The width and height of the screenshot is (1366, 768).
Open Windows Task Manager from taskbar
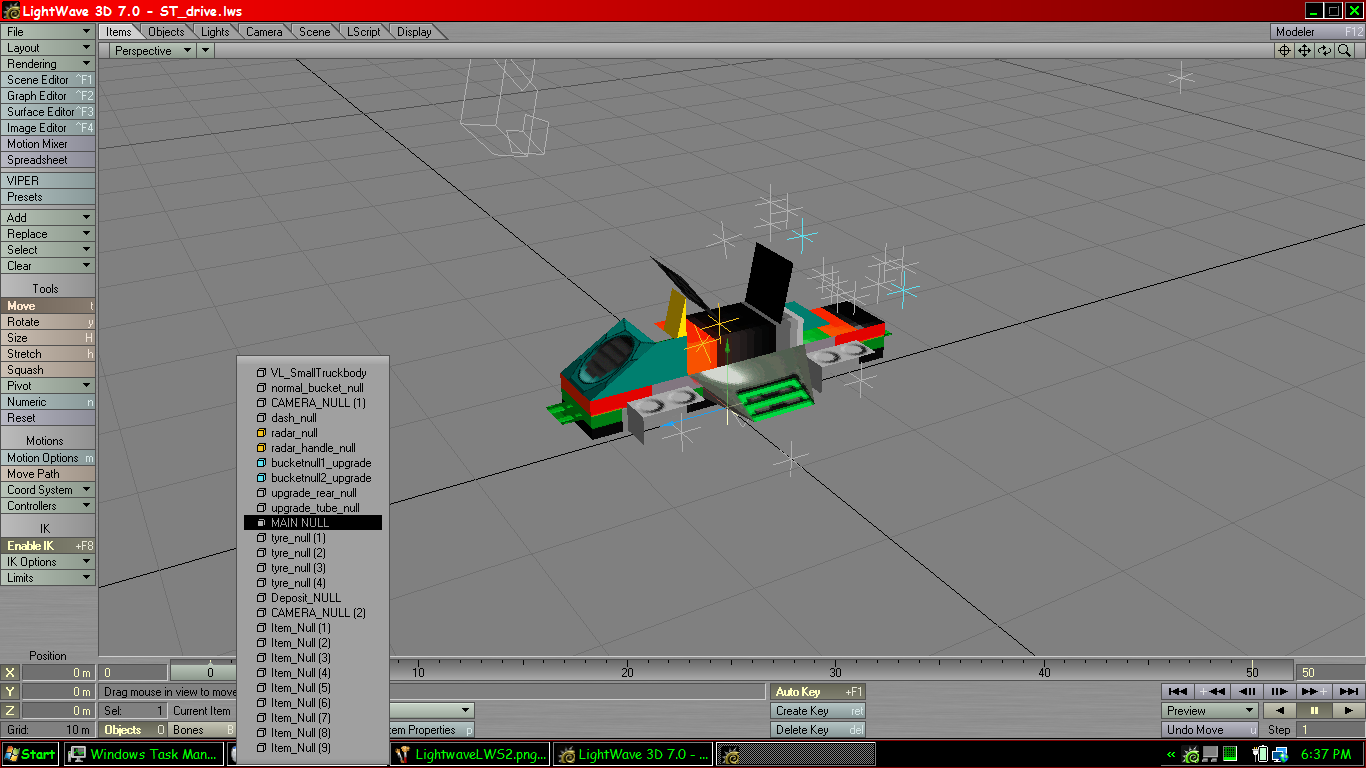coord(145,754)
